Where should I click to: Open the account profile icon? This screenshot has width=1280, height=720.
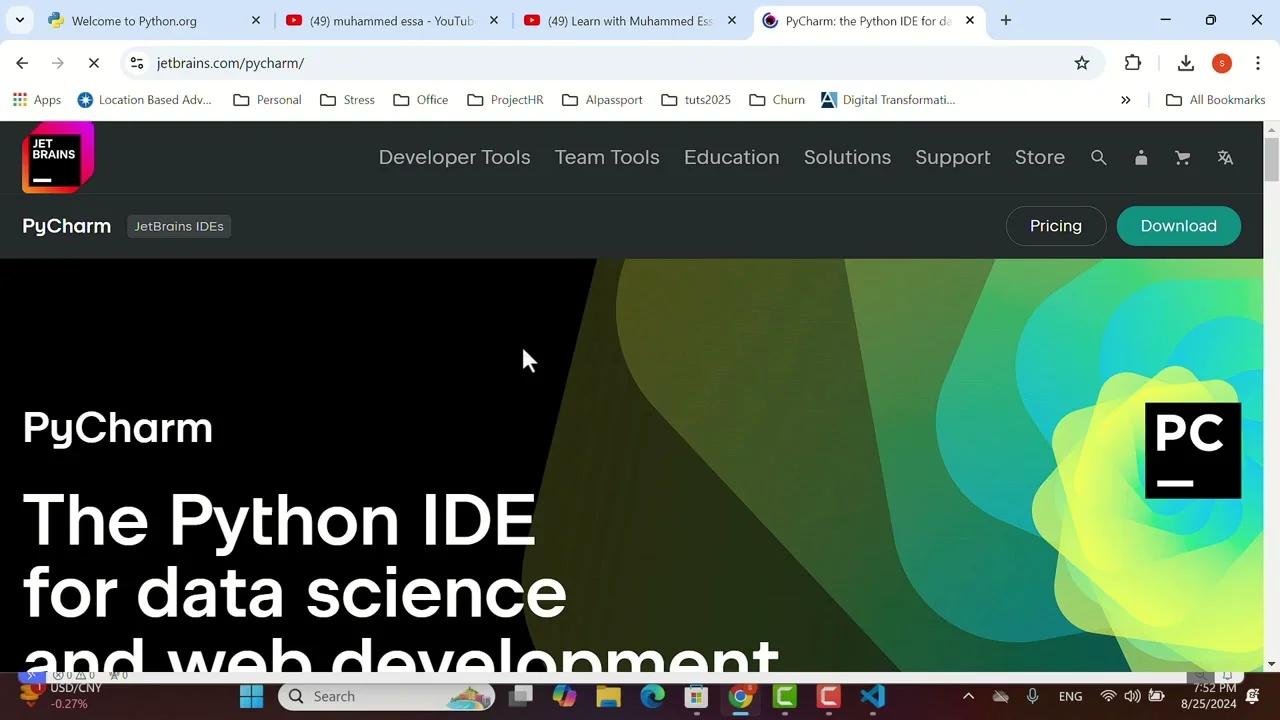coord(1140,157)
